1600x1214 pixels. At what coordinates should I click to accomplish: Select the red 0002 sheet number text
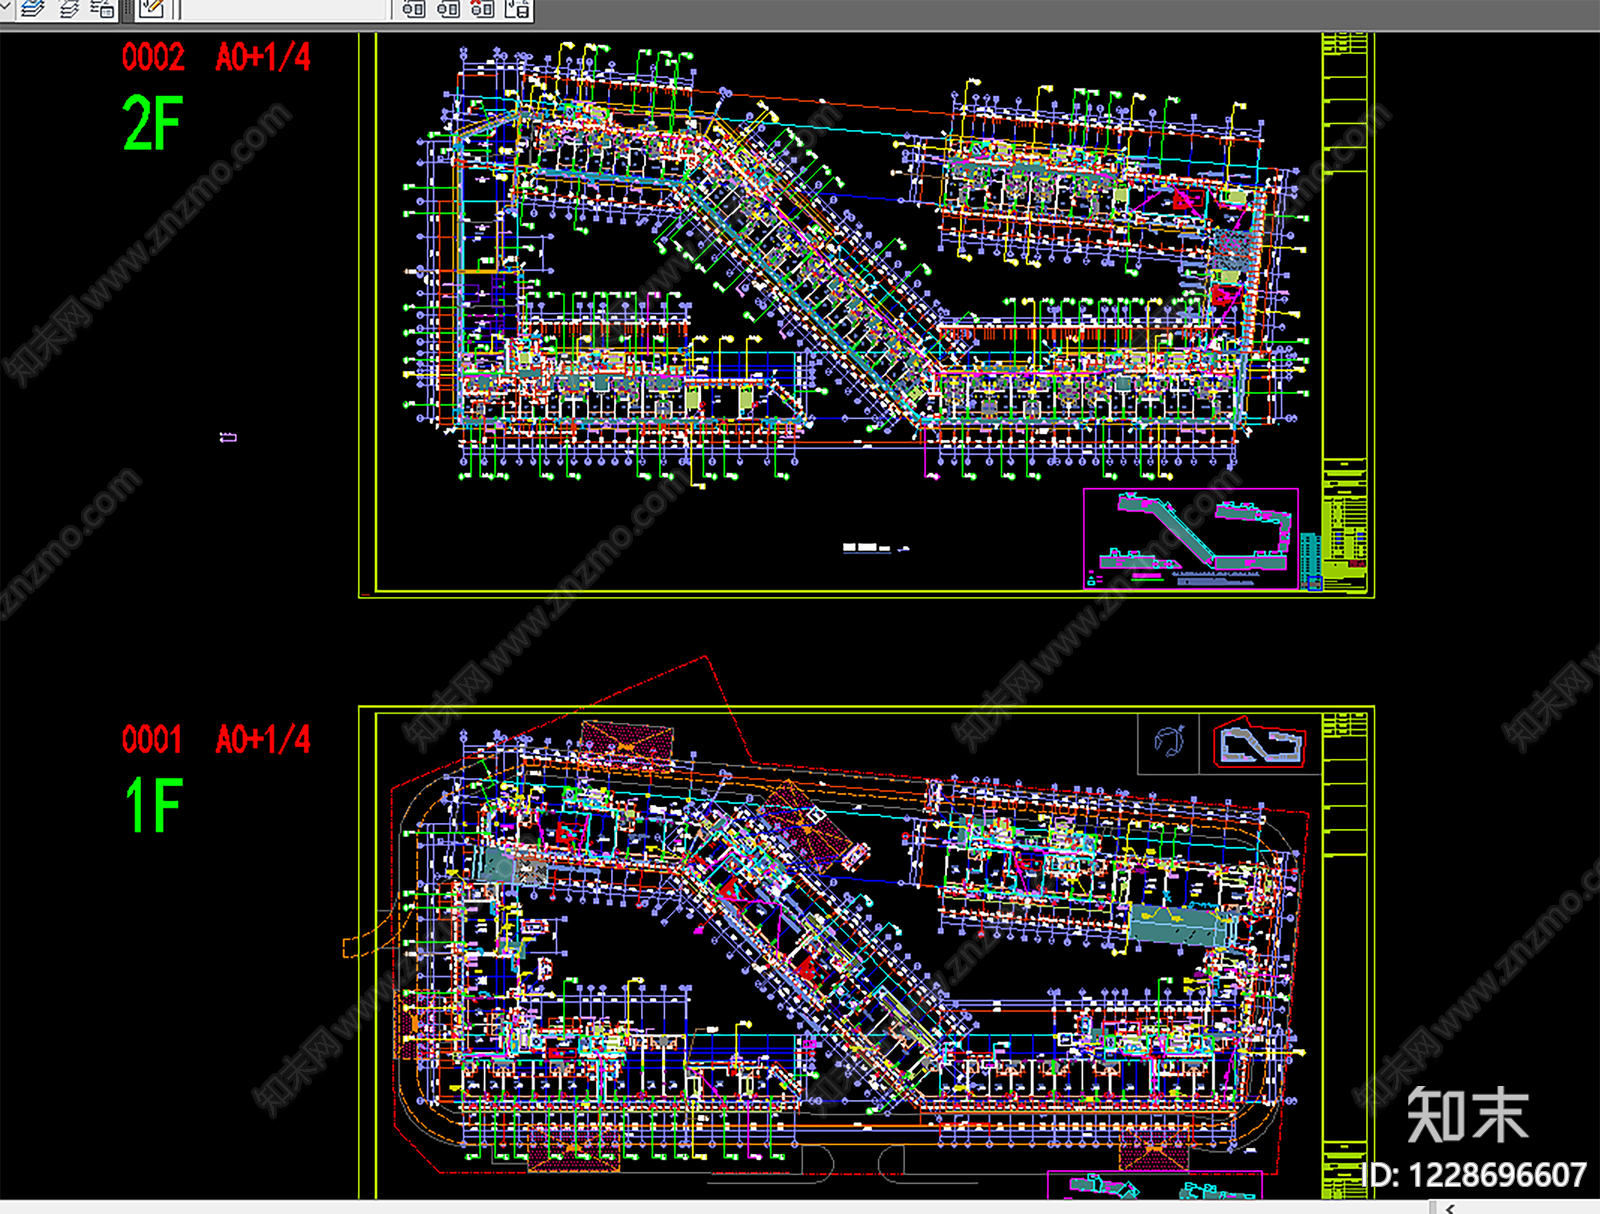pos(153,57)
